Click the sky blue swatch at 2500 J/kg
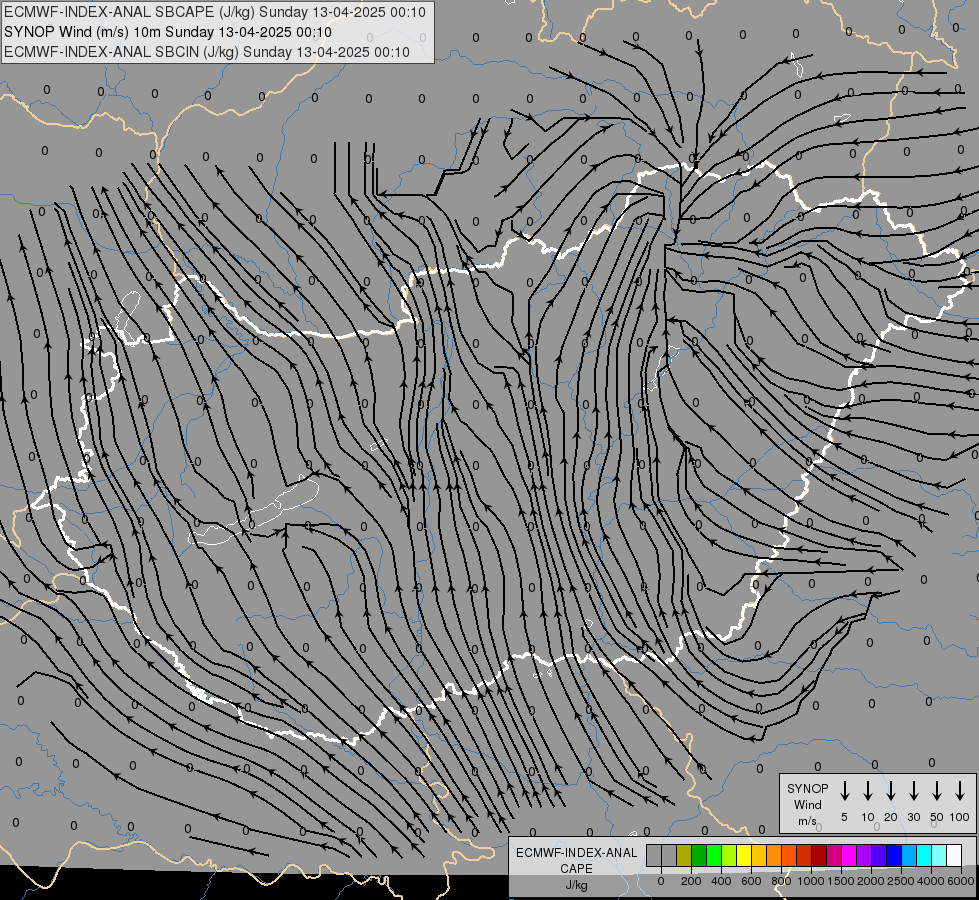This screenshot has width=979, height=900. [x=910, y=855]
